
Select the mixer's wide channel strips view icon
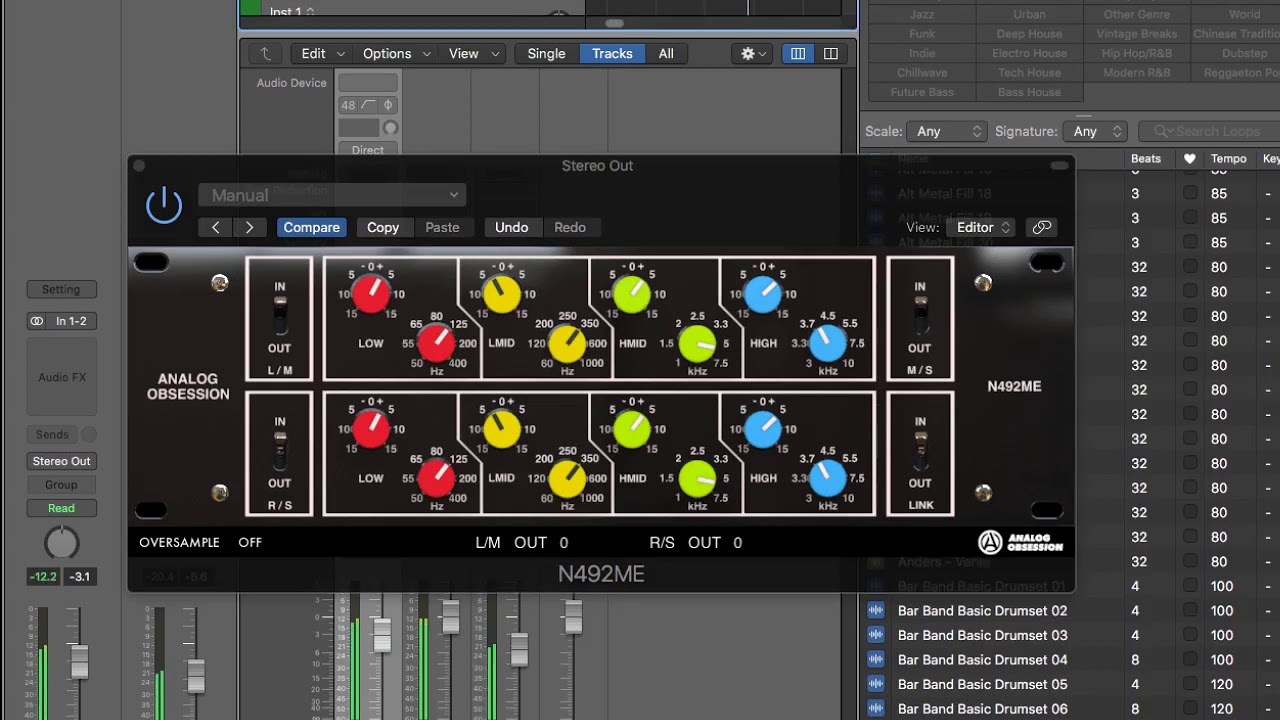click(x=831, y=54)
